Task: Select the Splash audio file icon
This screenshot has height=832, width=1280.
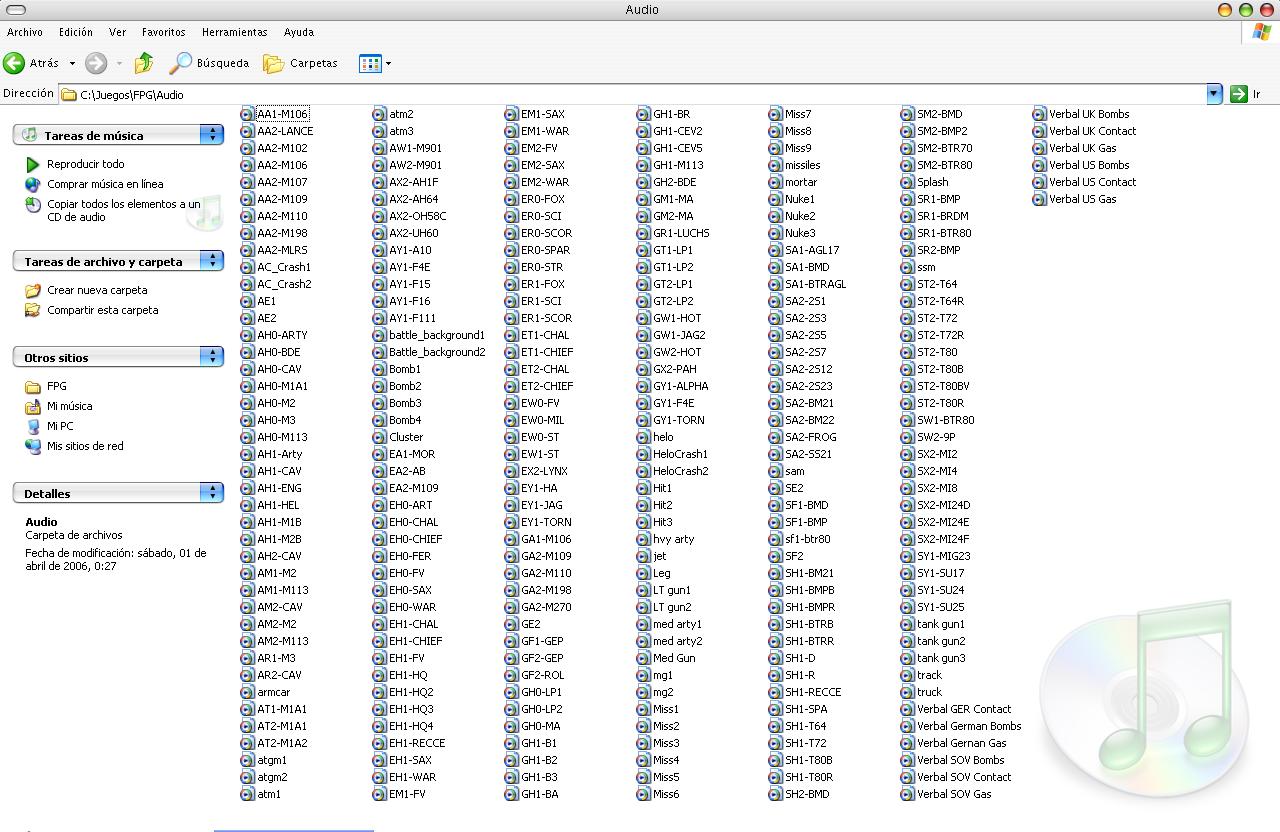Action: (907, 182)
